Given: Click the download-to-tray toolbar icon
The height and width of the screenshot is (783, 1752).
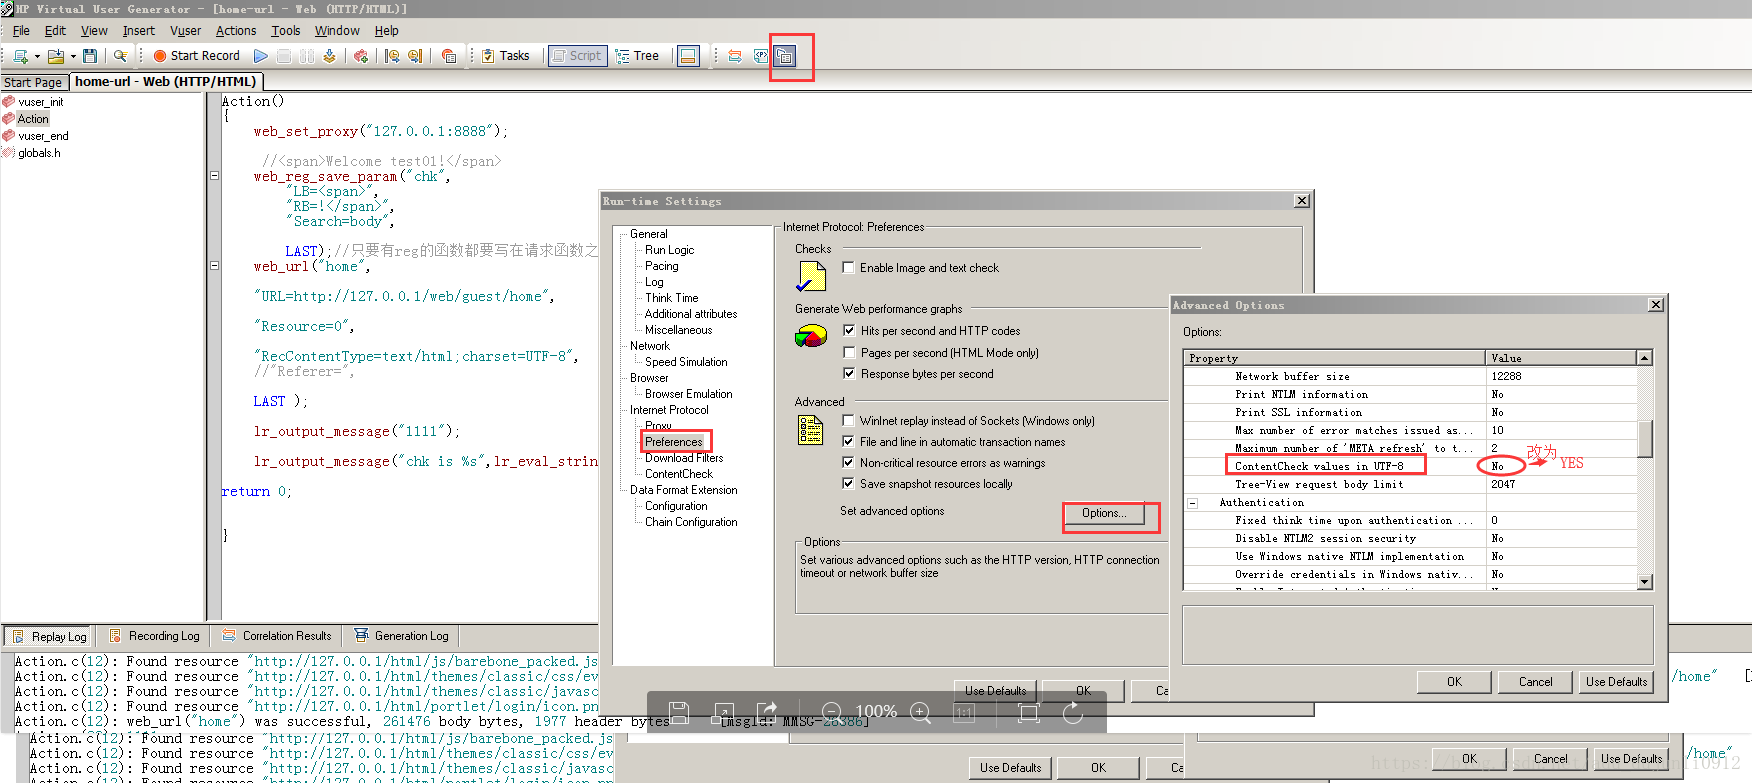Looking at the screenshot, I should click(329, 56).
